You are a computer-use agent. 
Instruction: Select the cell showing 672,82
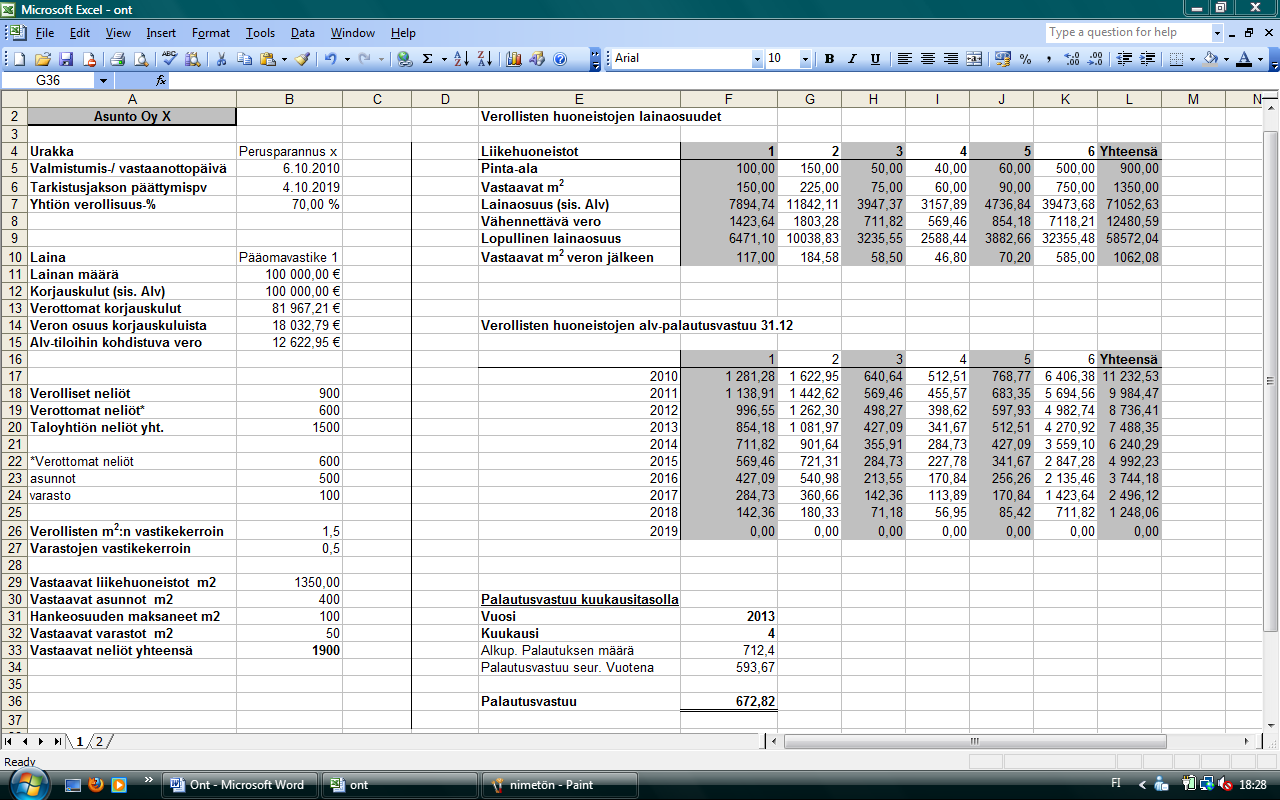coord(728,702)
